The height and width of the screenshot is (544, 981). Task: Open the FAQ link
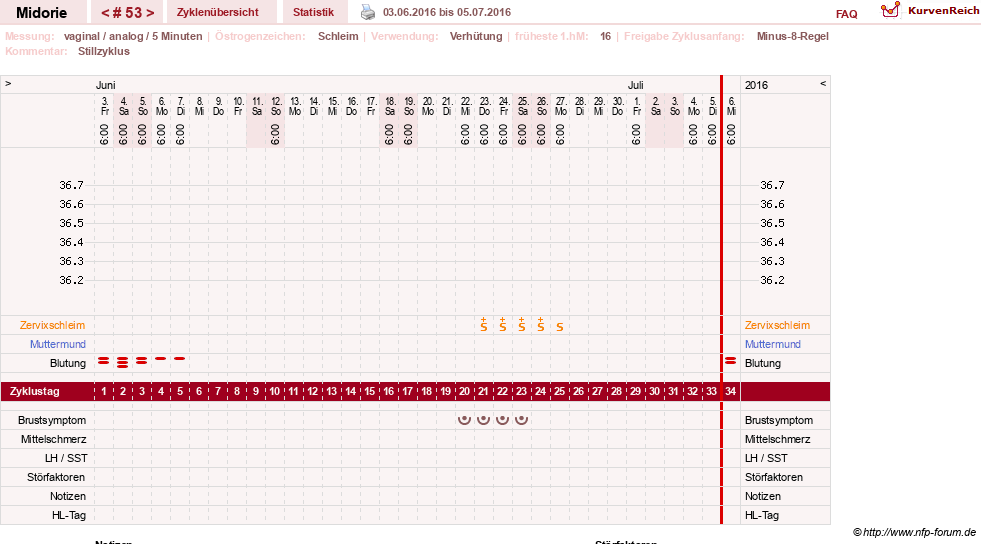(x=846, y=14)
